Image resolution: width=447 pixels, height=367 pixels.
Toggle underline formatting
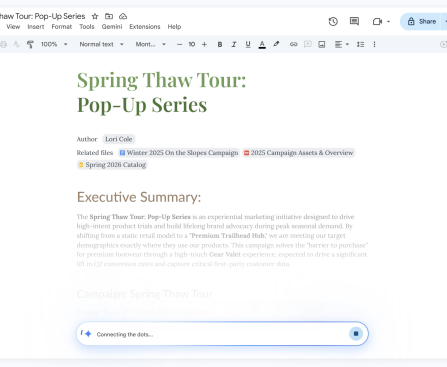248,44
